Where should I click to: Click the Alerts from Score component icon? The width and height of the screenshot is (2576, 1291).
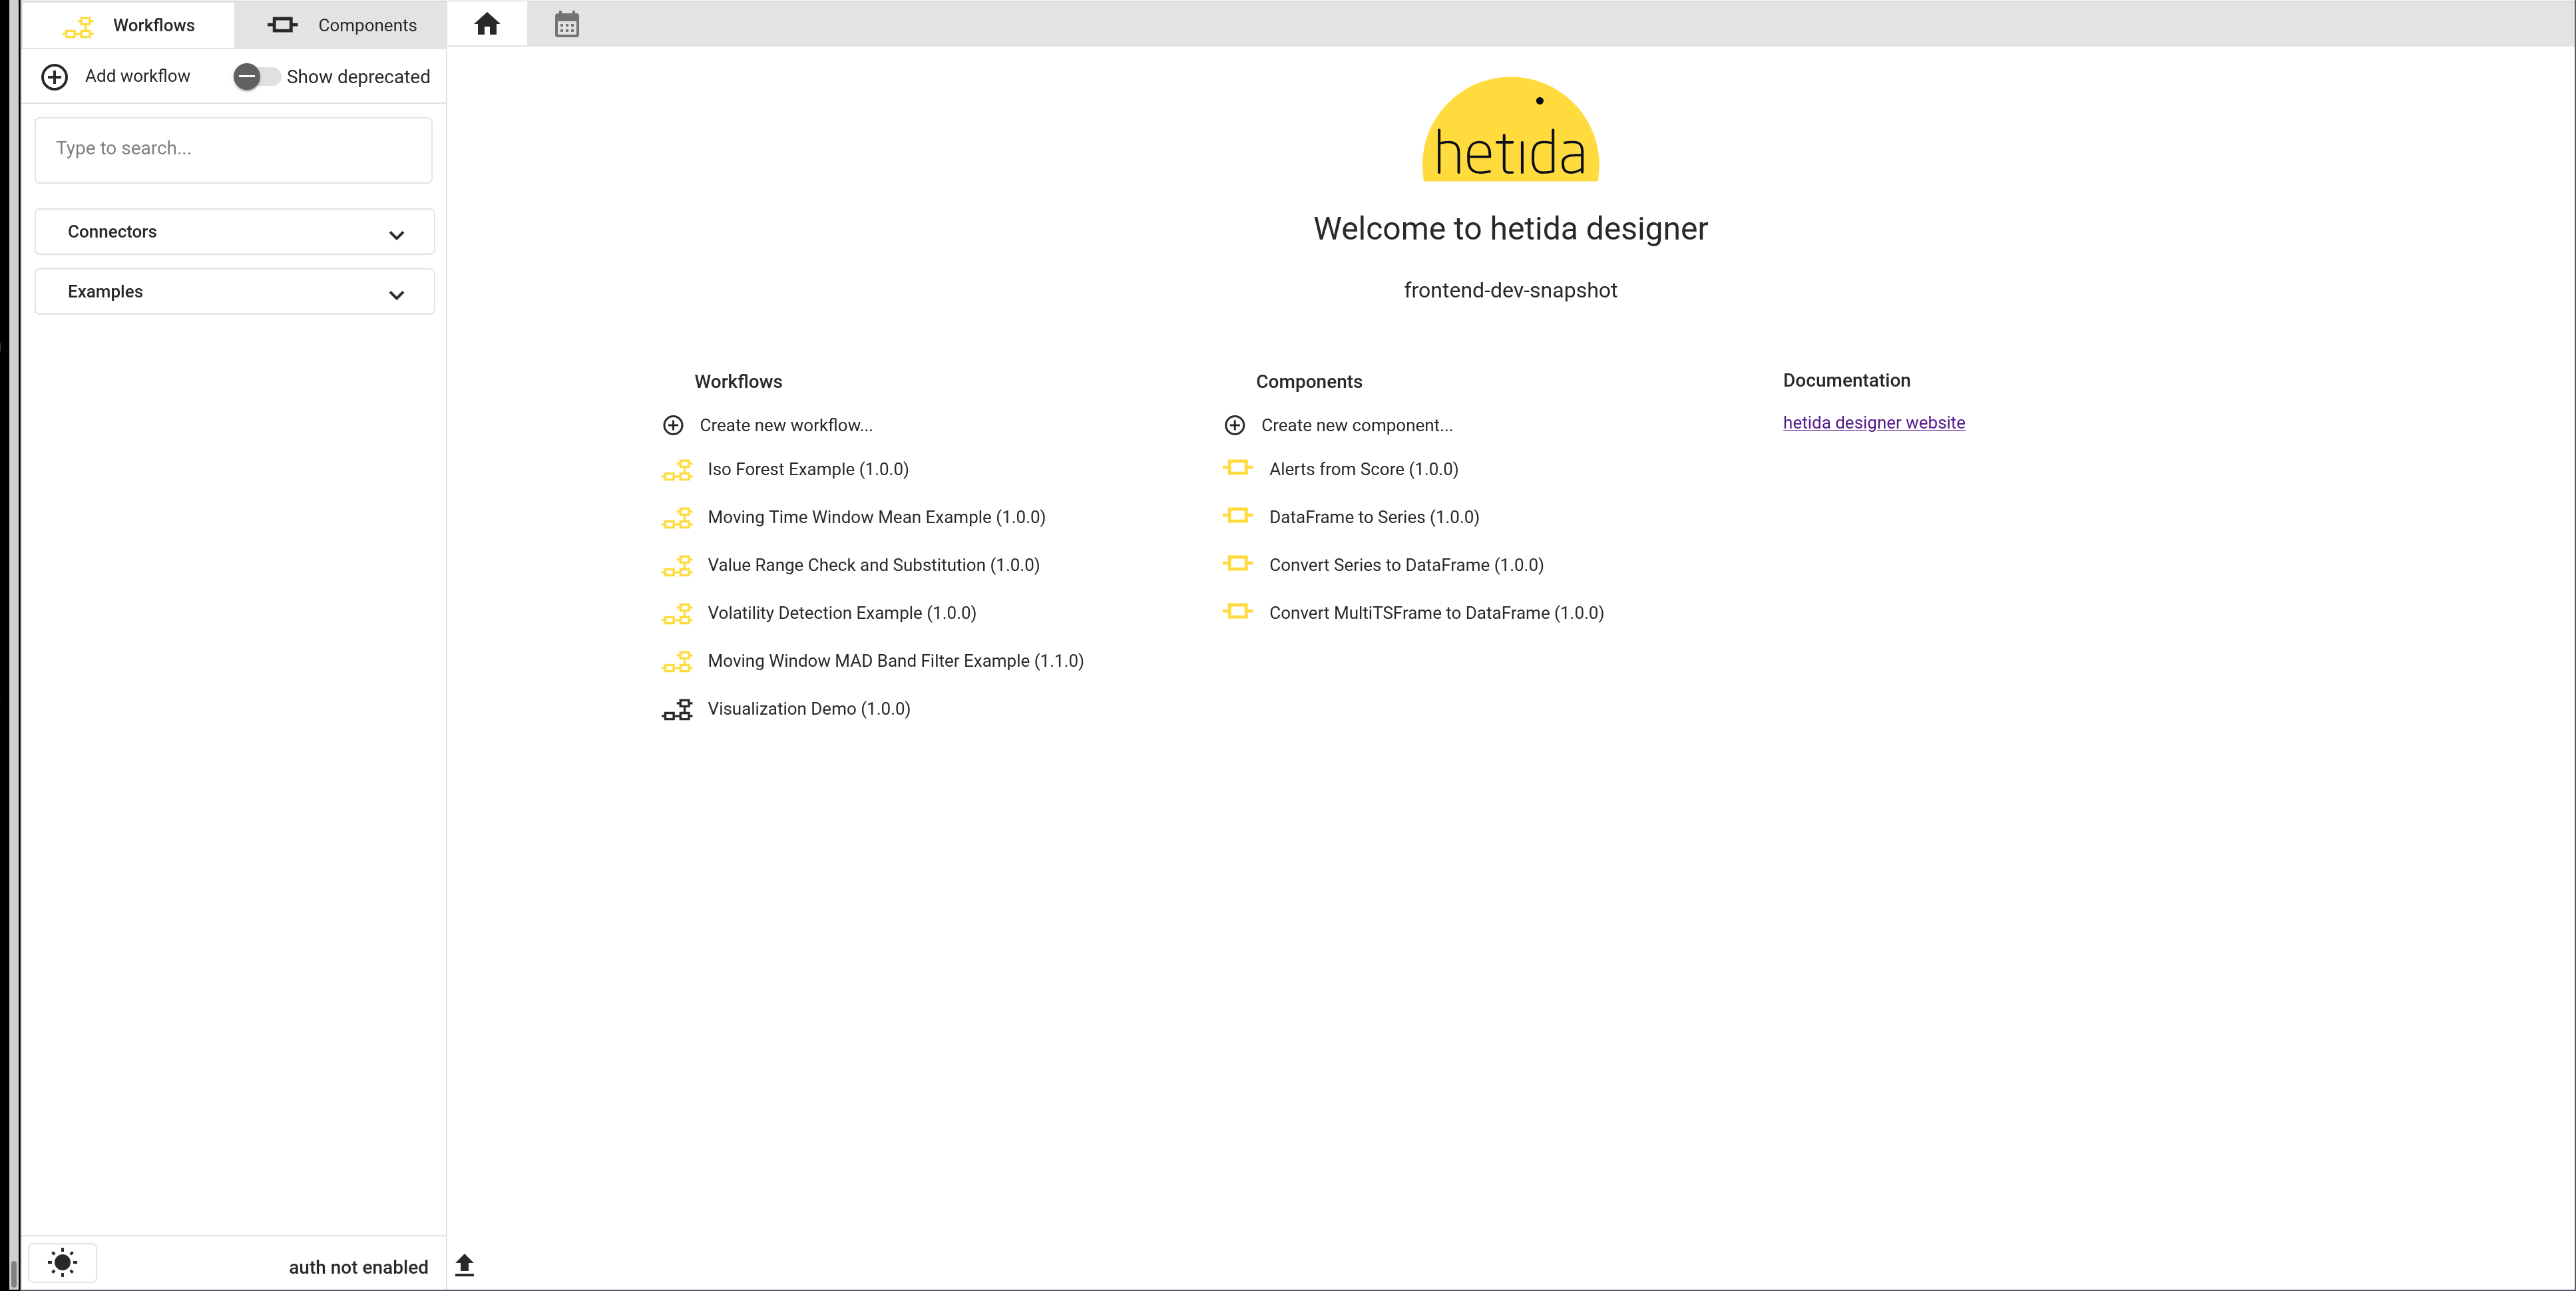1238,468
